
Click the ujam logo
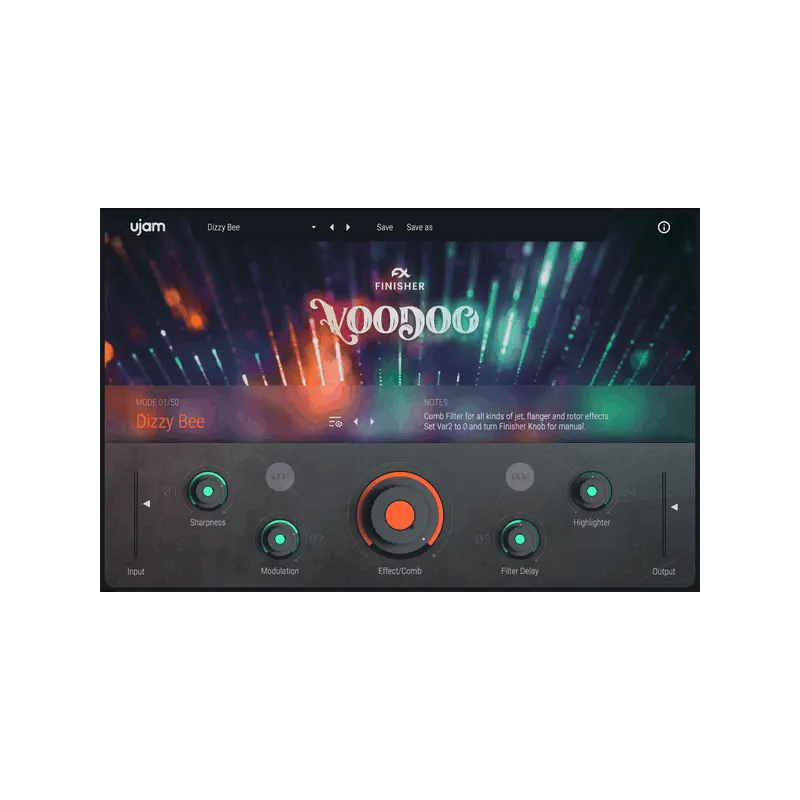click(x=147, y=227)
